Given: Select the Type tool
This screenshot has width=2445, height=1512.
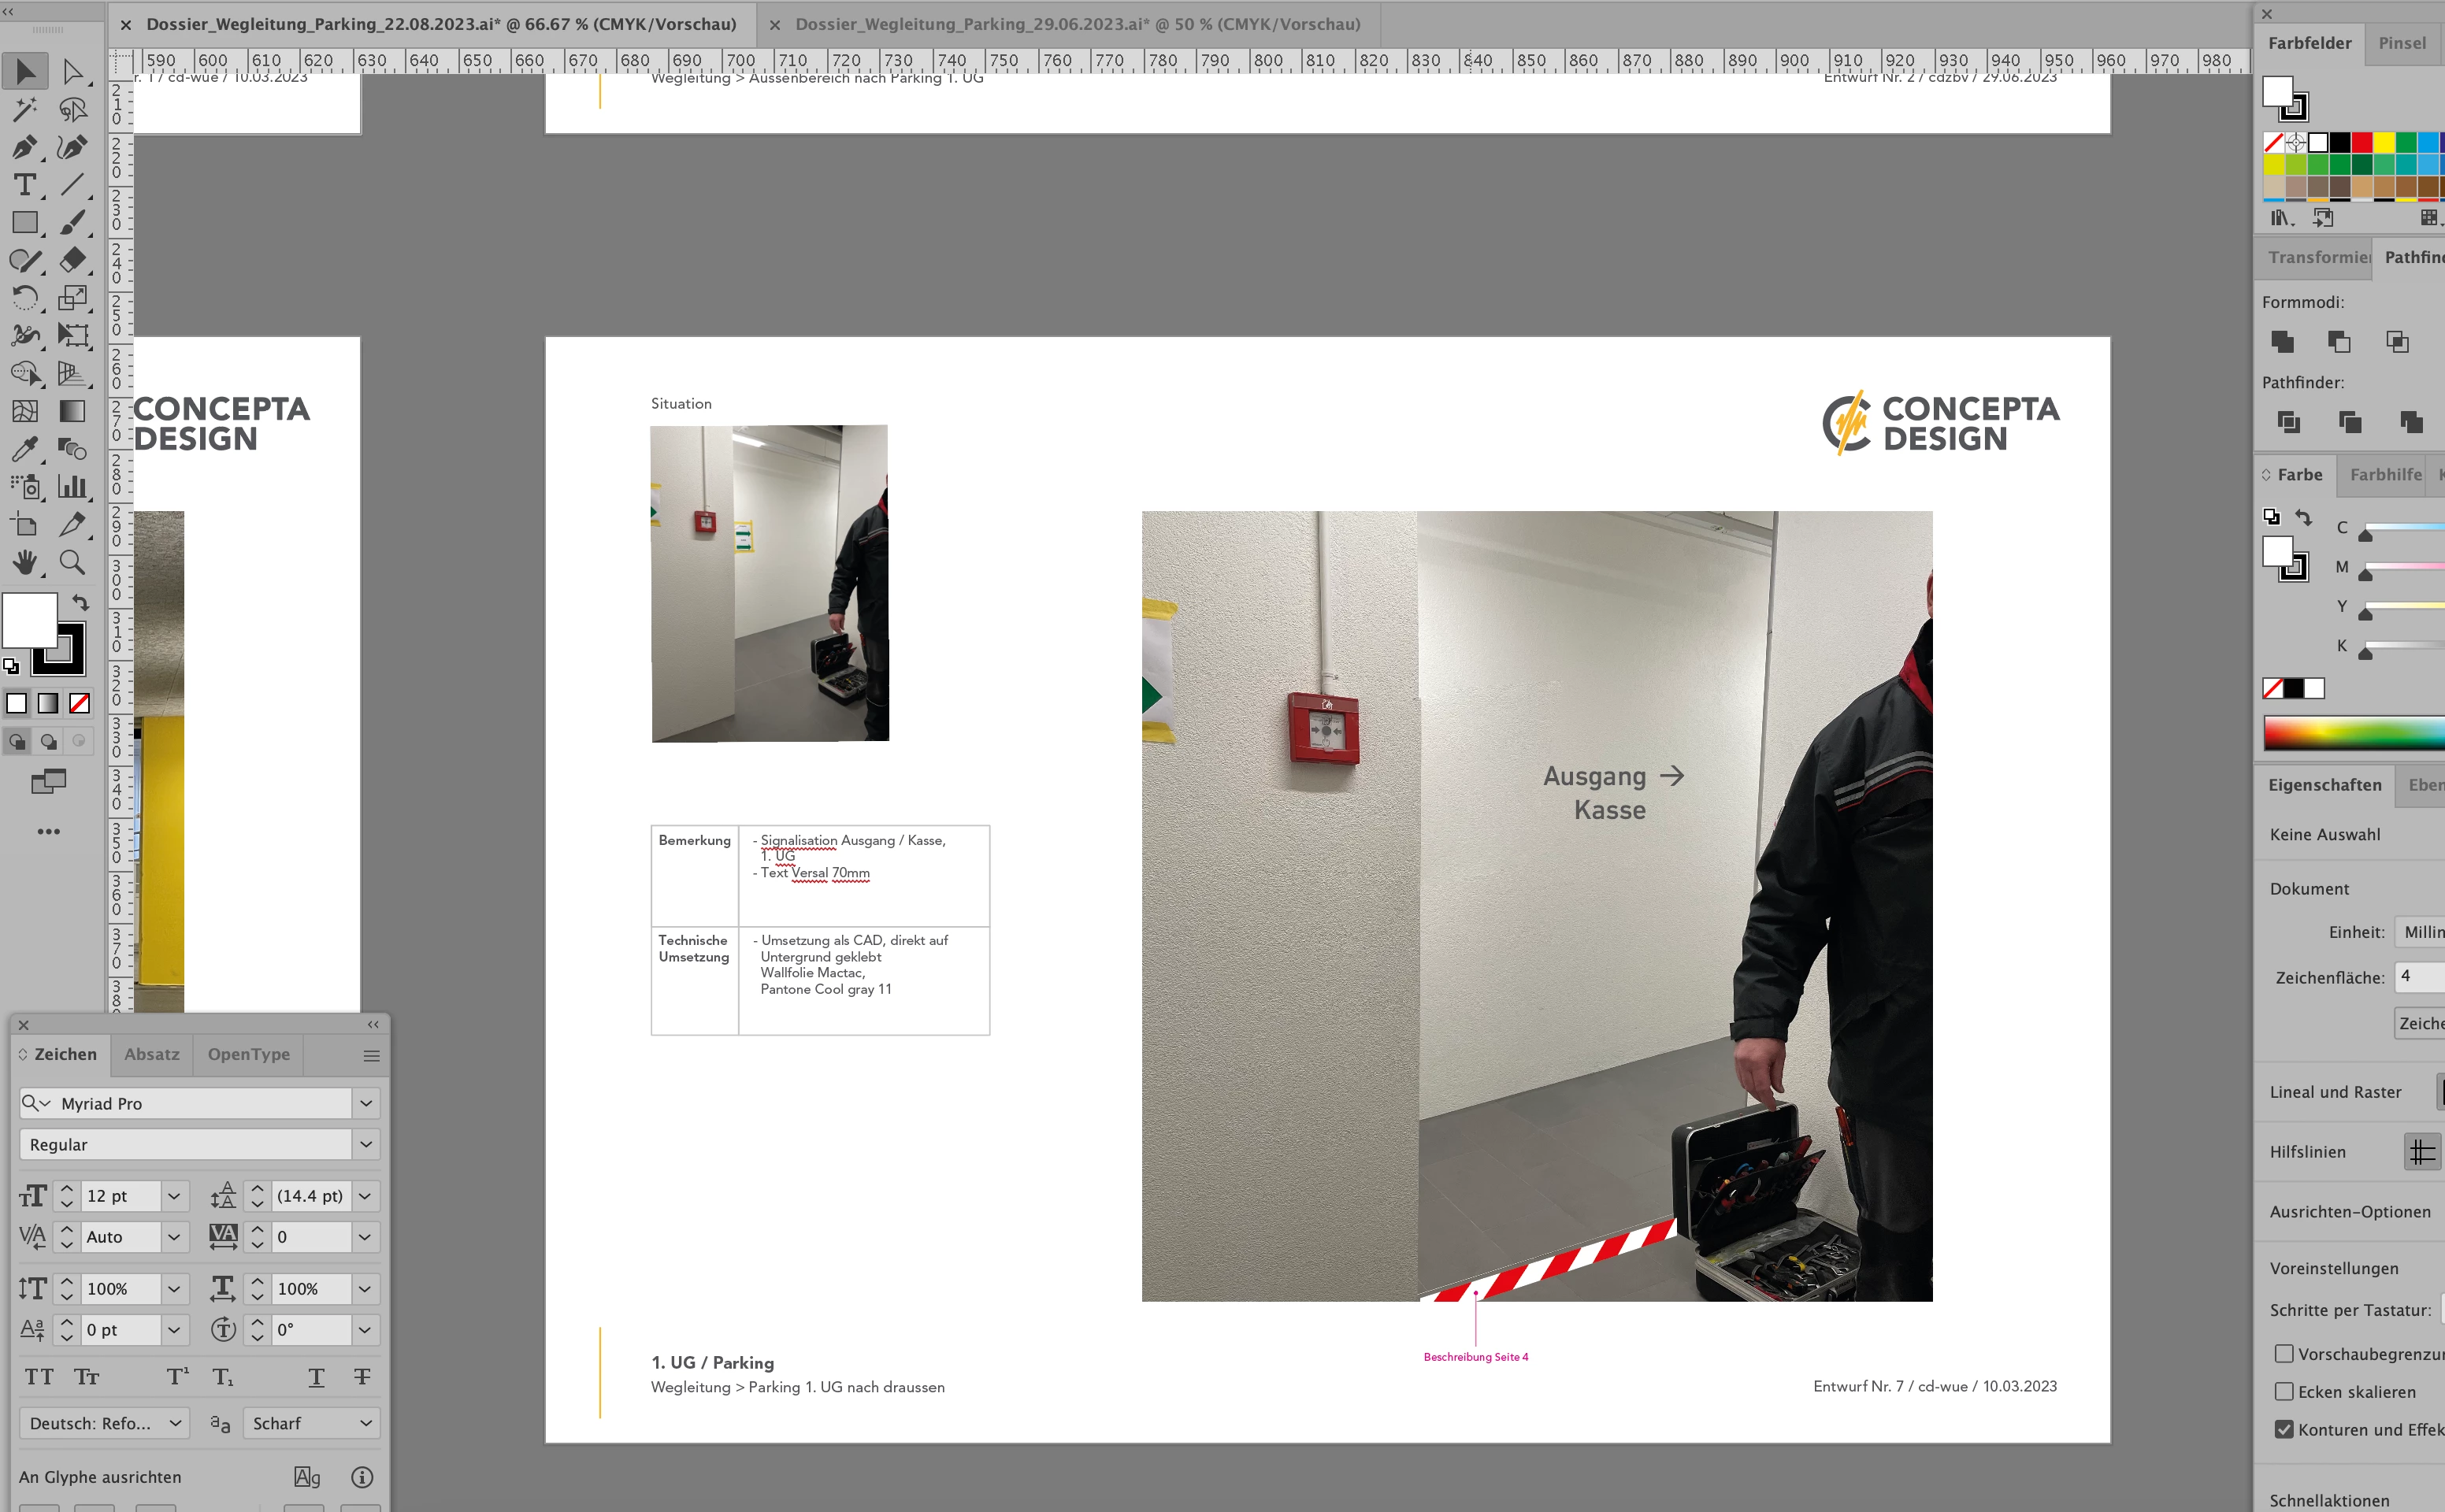Looking at the screenshot, I should [x=25, y=185].
